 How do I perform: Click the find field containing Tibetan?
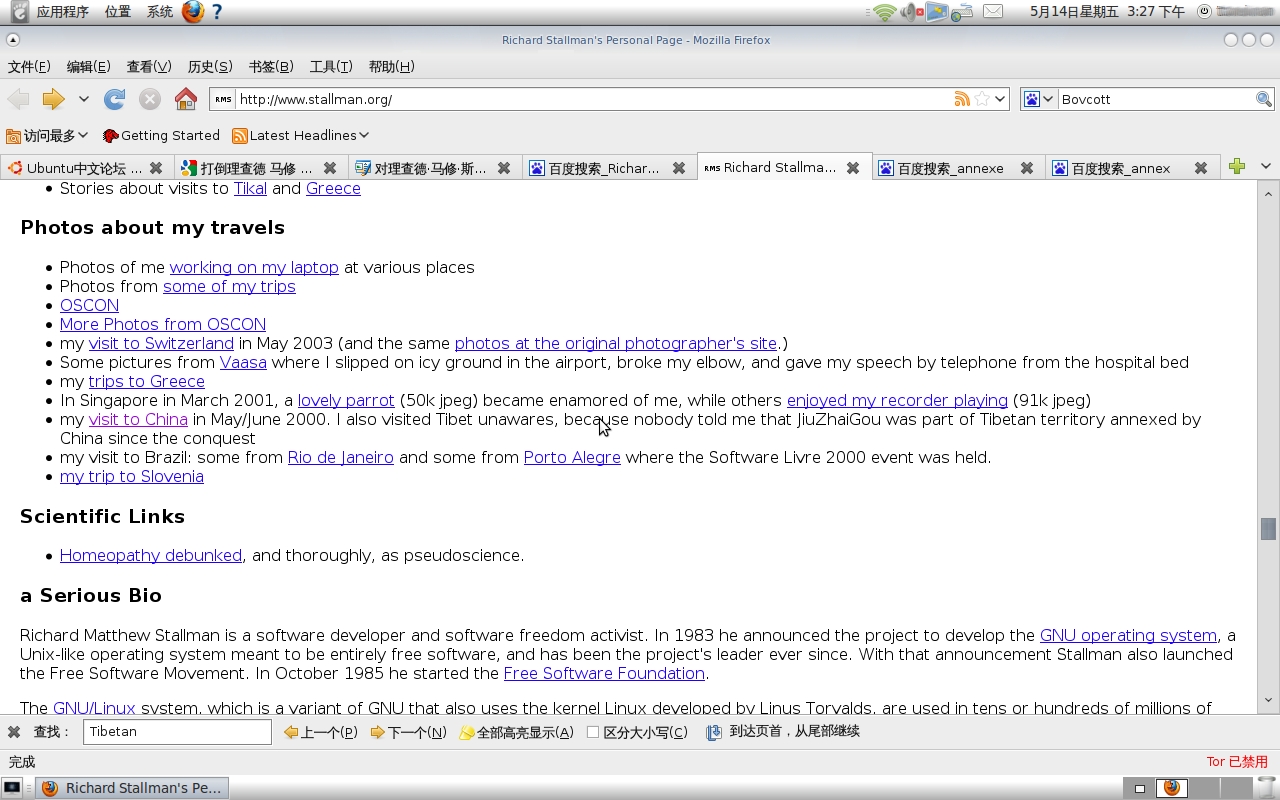[177, 732]
